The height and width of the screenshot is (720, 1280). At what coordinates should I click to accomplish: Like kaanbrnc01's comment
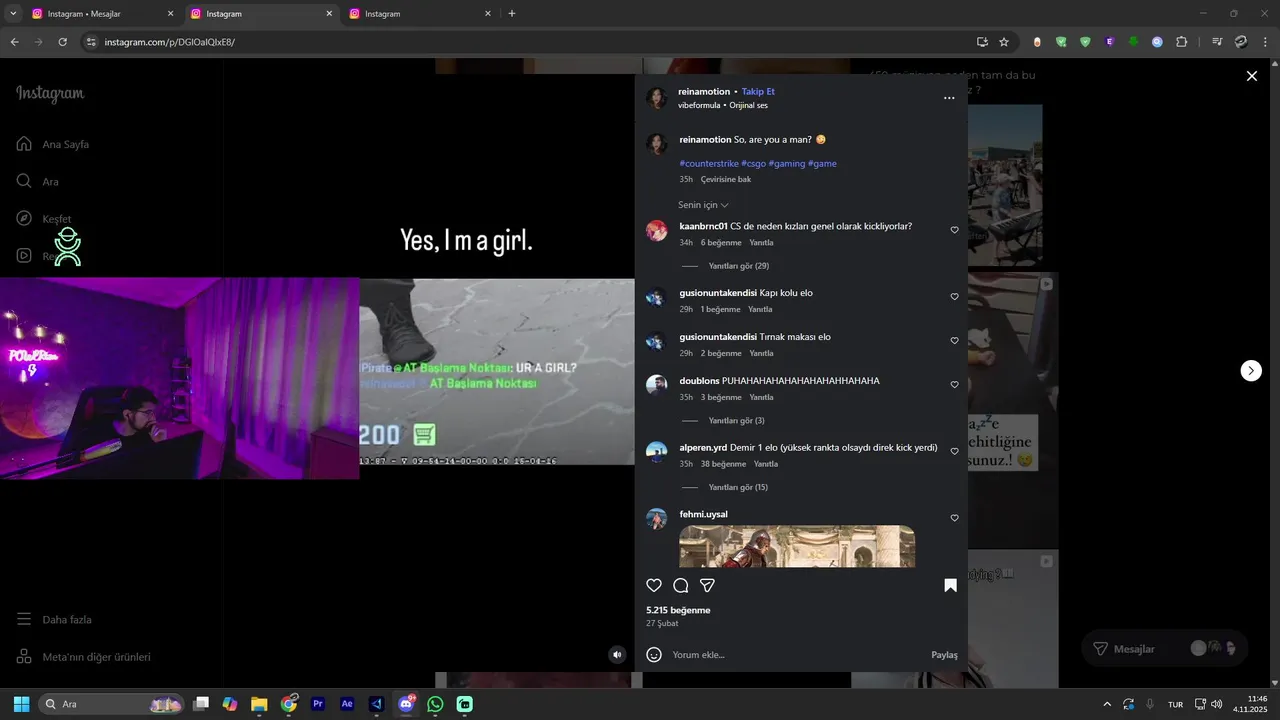pyautogui.click(x=954, y=230)
